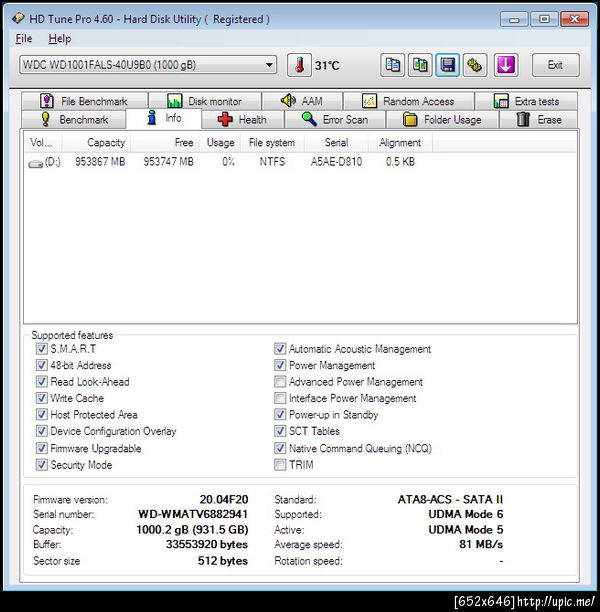Open the Extra tests tab
Viewport: 600px width, 612px height.
coord(526,101)
